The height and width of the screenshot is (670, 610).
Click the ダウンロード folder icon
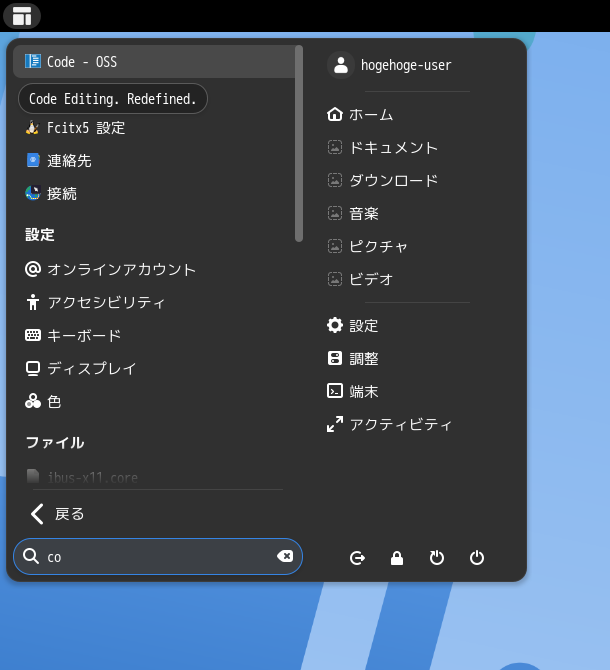(x=335, y=180)
